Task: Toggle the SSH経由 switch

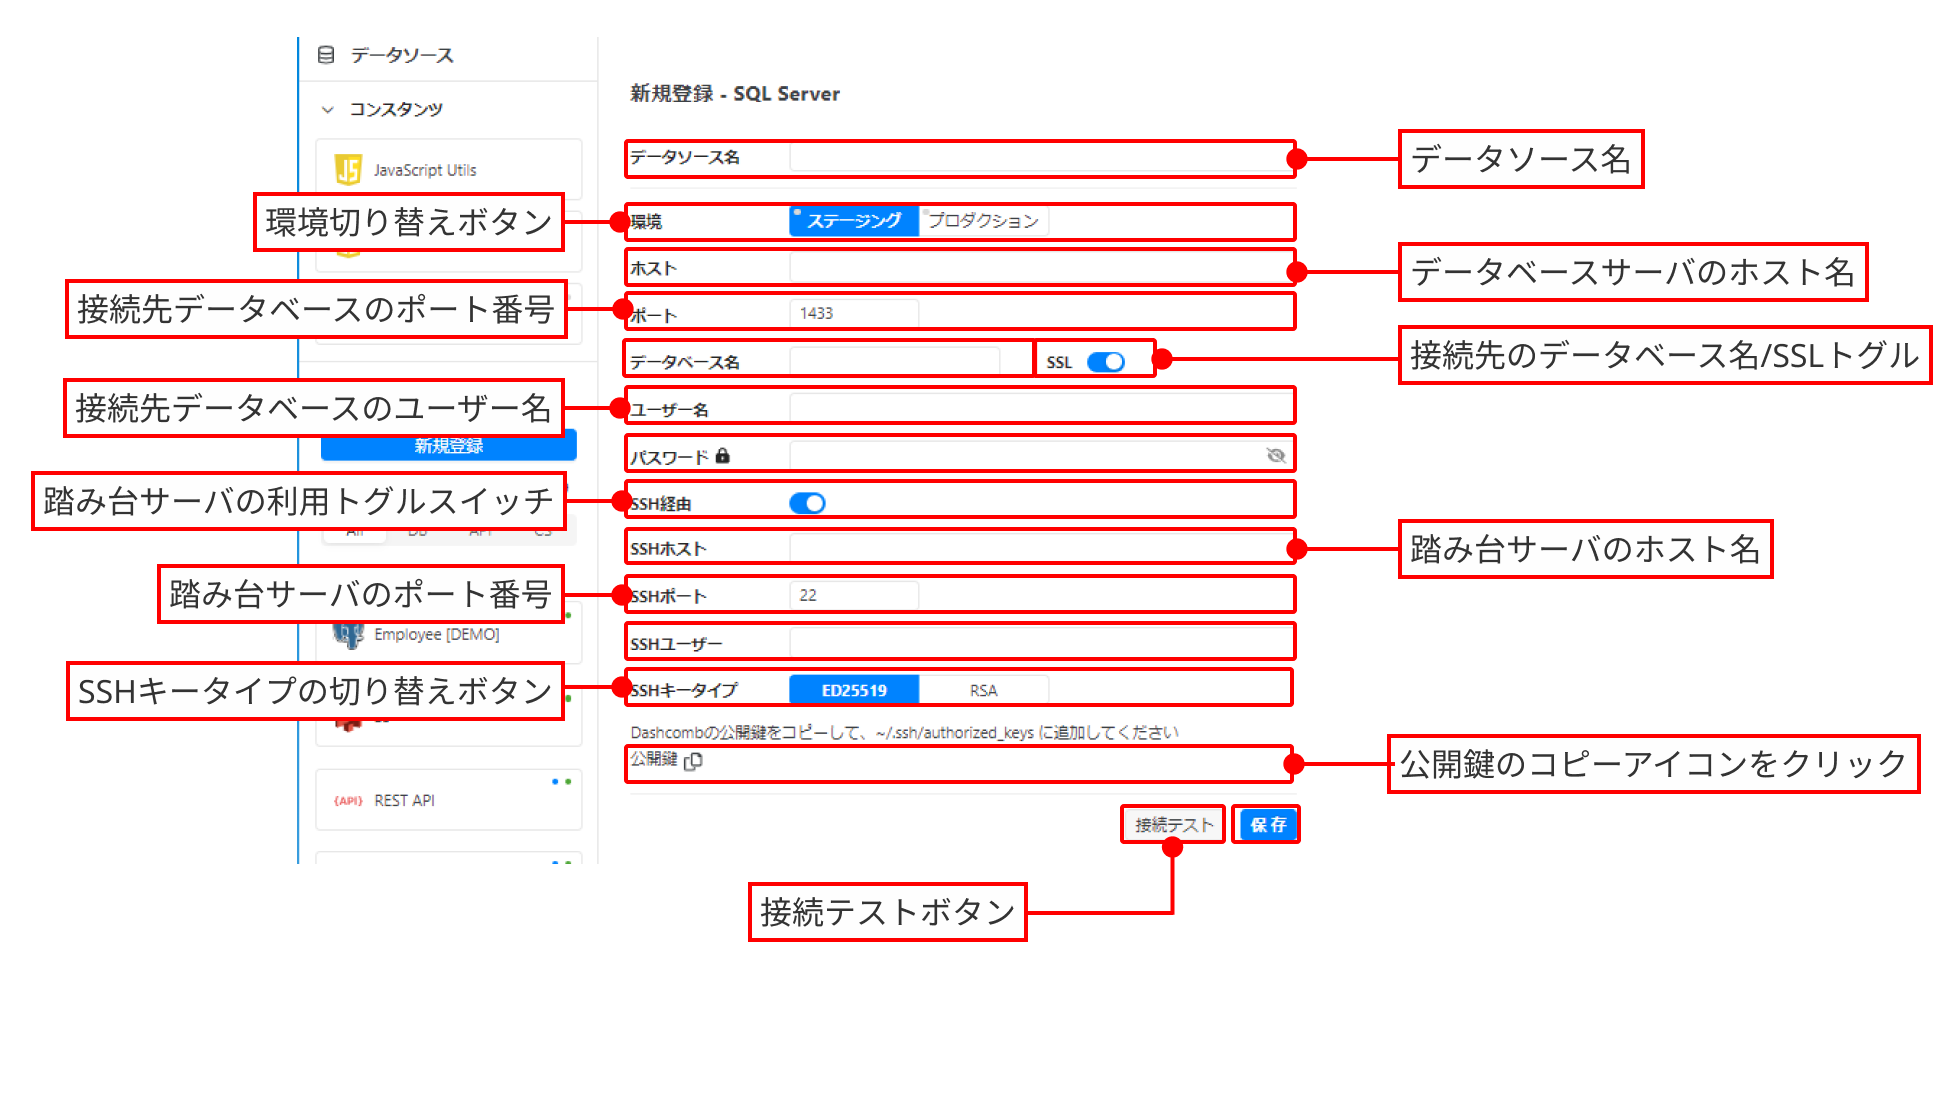Action: click(x=807, y=503)
